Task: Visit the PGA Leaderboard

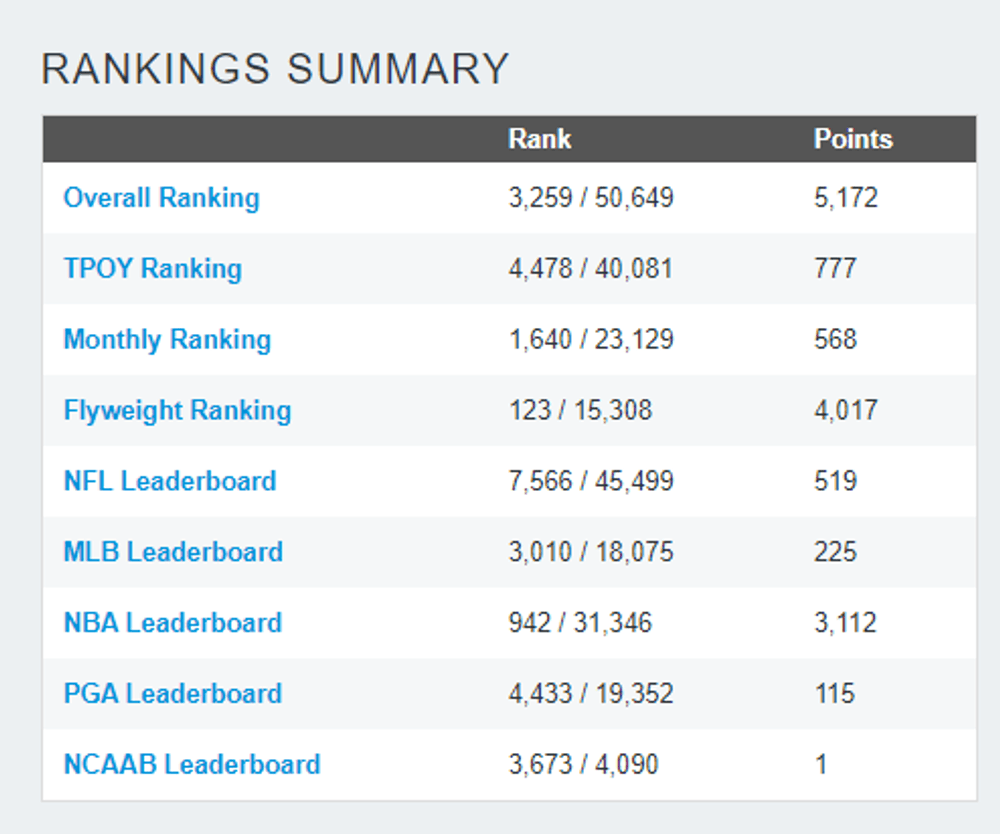Action: 172,694
